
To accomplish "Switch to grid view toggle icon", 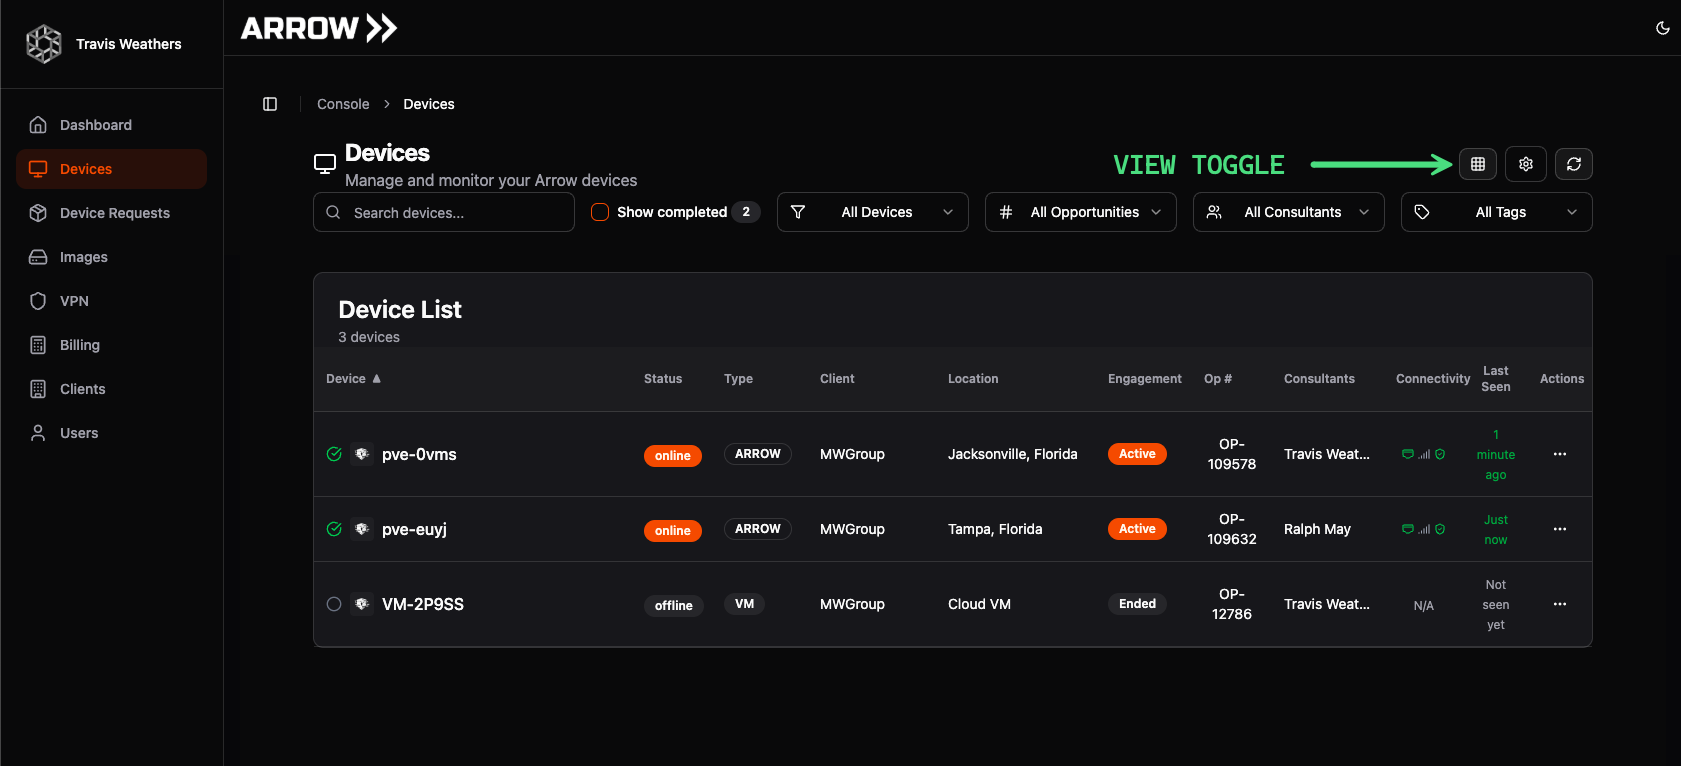I will click(x=1477, y=164).
